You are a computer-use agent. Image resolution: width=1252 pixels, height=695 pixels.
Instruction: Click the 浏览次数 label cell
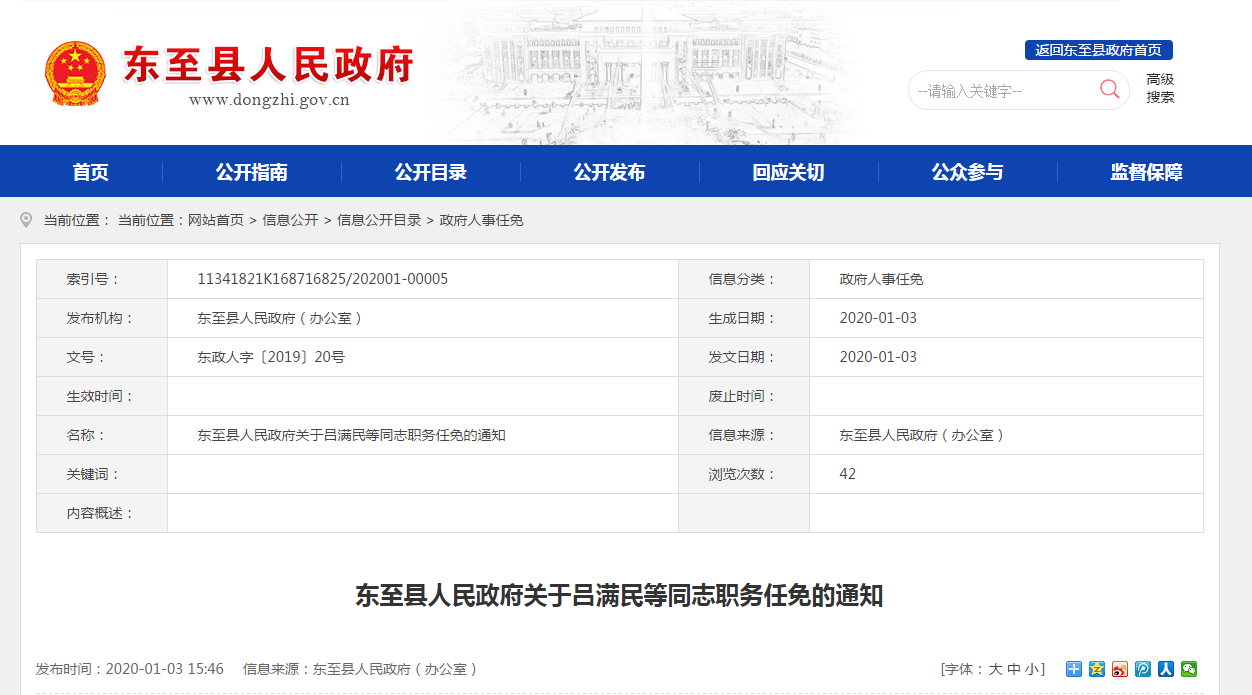tap(744, 474)
